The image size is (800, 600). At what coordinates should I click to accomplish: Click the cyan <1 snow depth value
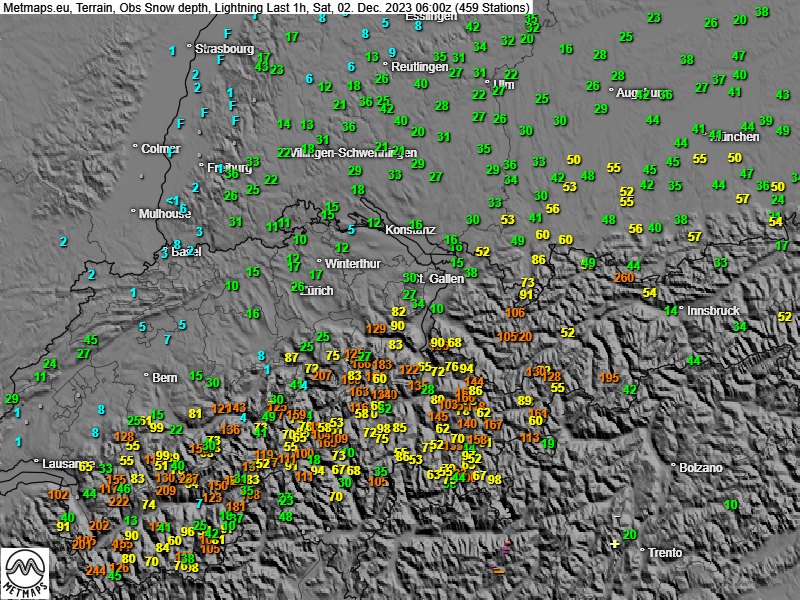click(x=173, y=200)
